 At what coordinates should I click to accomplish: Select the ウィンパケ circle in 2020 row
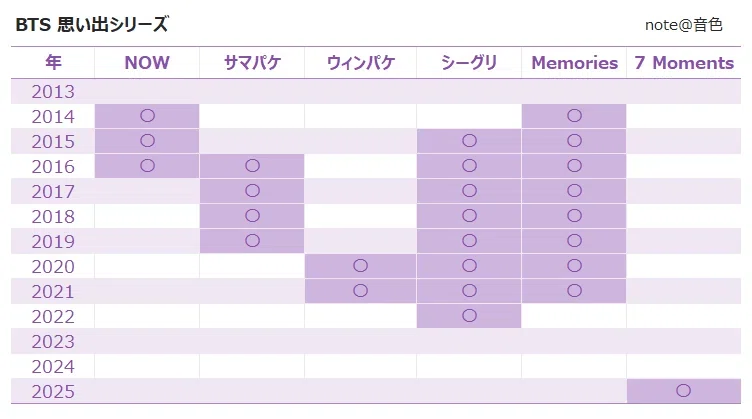[x=360, y=266]
